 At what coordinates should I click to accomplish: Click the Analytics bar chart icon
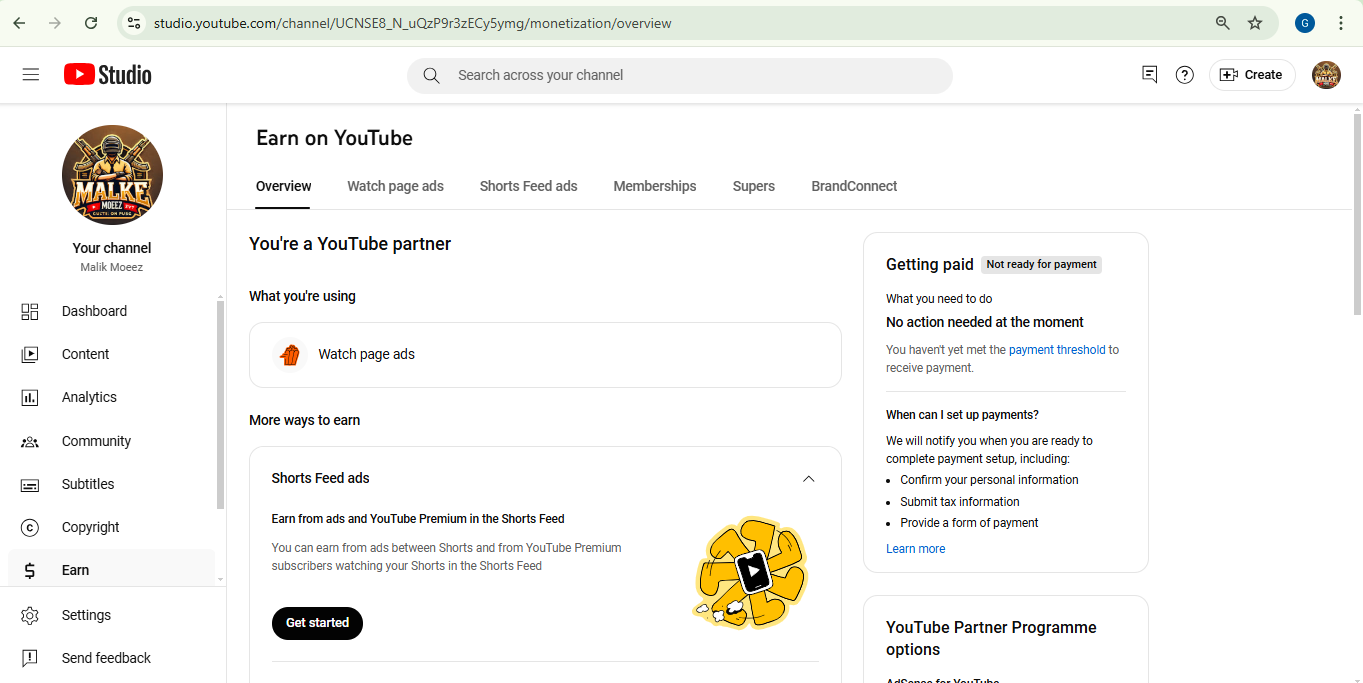30,397
